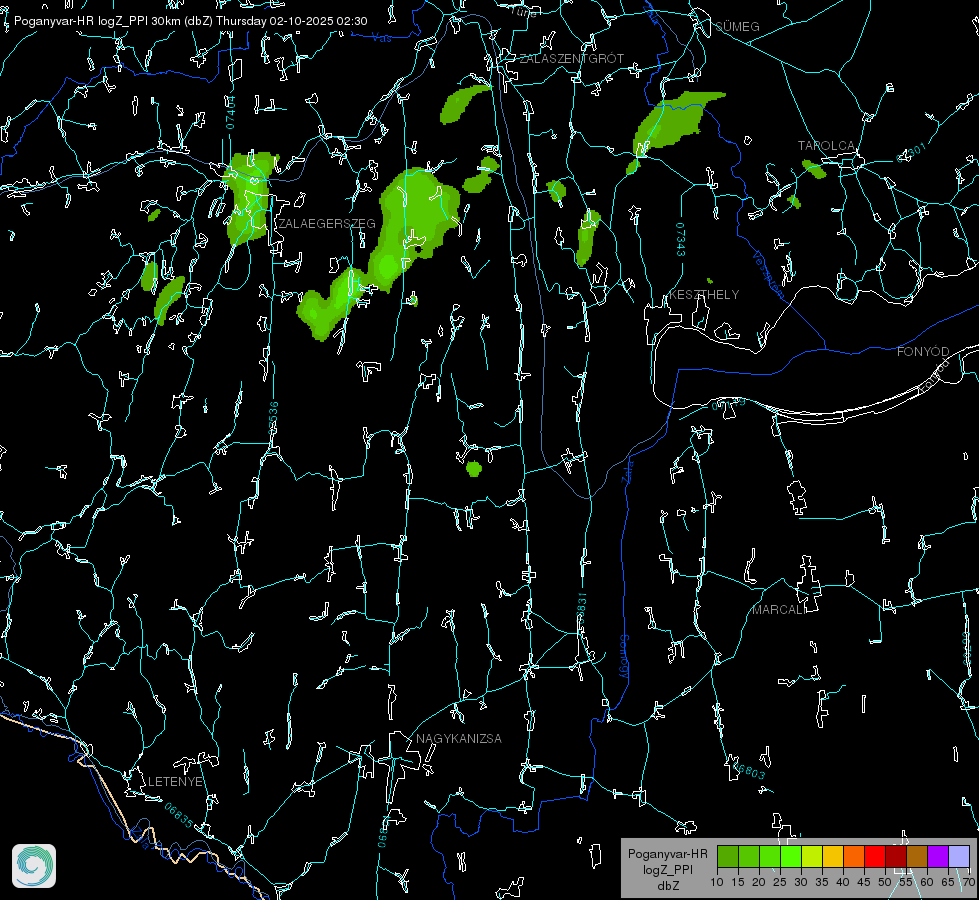Click the isolated echo dot north of Nagykanizsa
Screen dimensions: 979x900
tap(474, 468)
